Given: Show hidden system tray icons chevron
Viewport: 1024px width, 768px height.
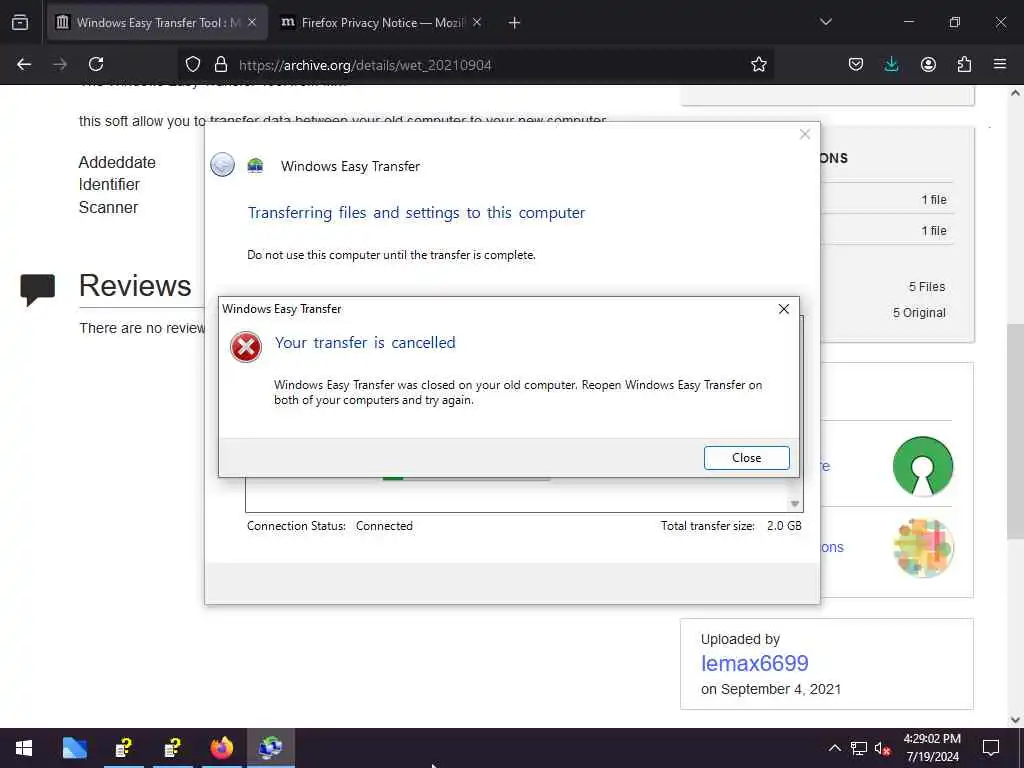Looking at the screenshot, I should [835, 748].
